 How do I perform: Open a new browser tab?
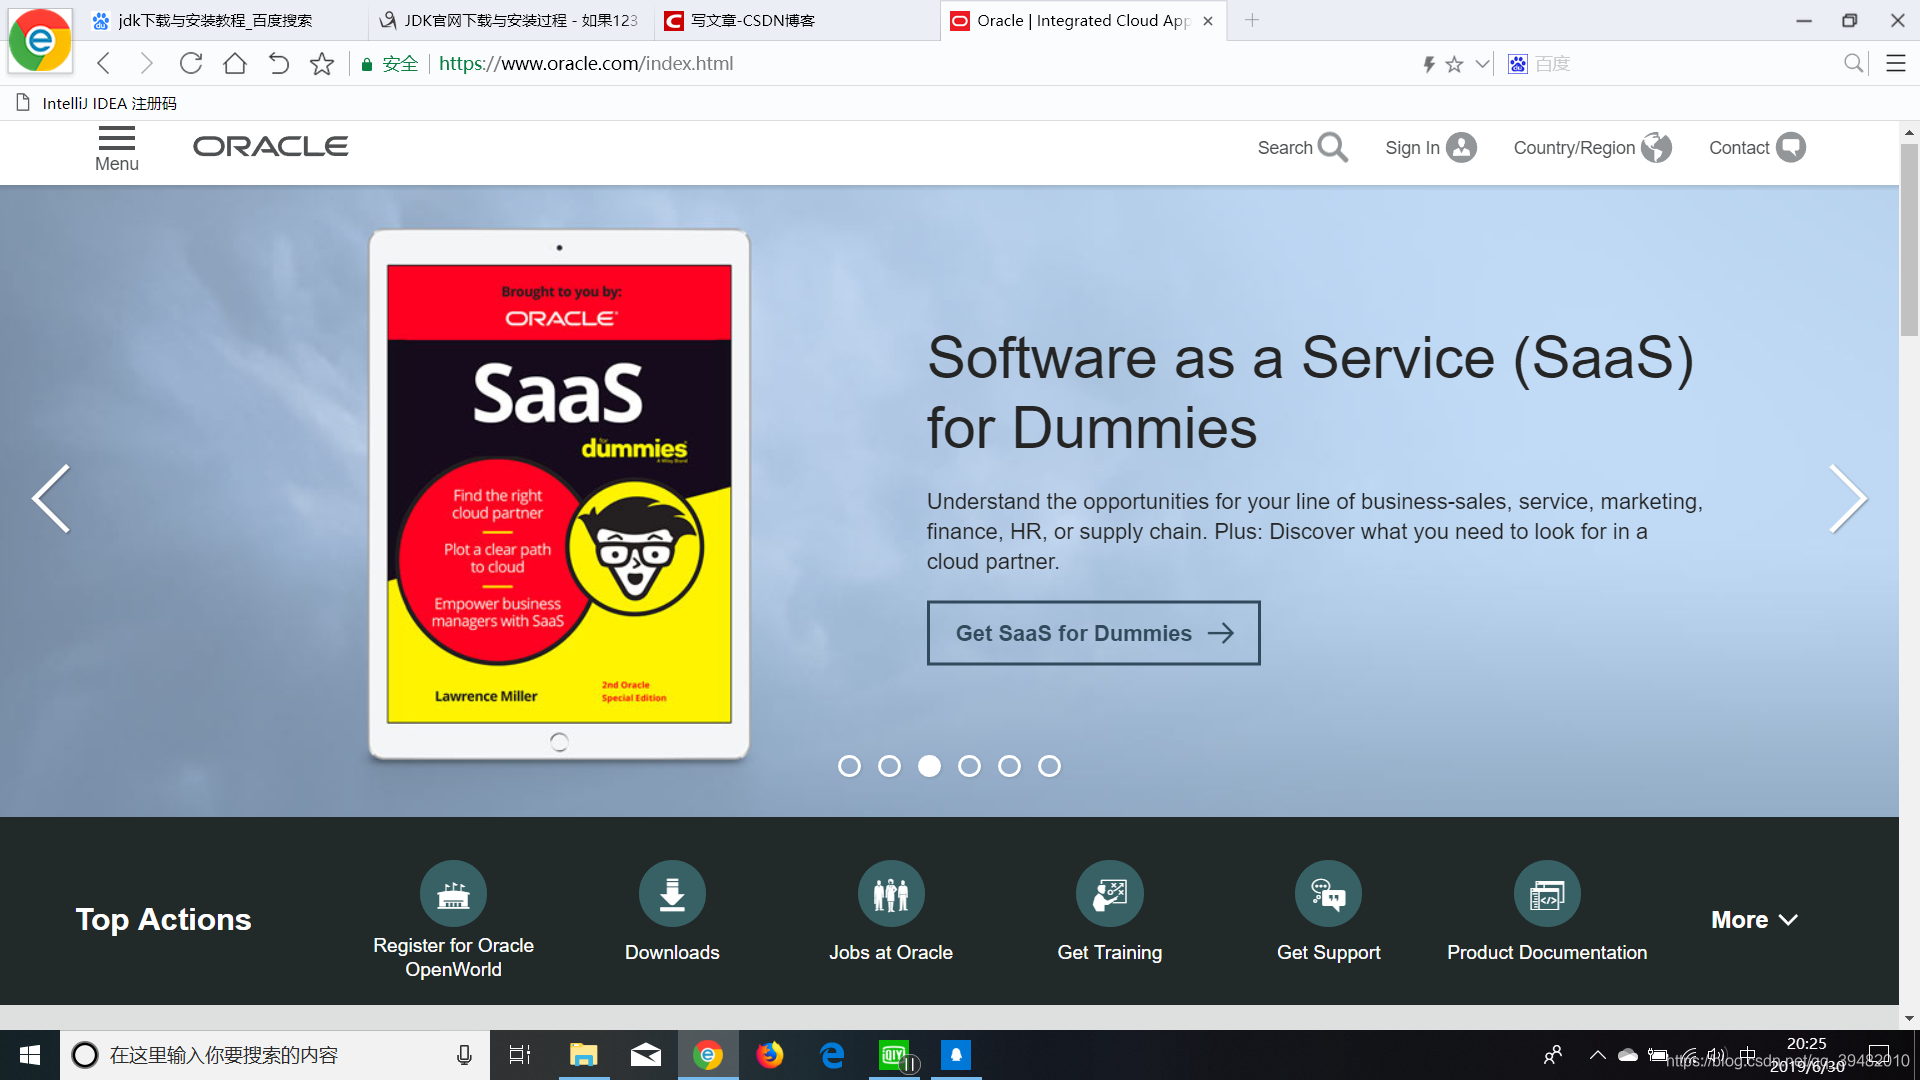(1252, 20)
